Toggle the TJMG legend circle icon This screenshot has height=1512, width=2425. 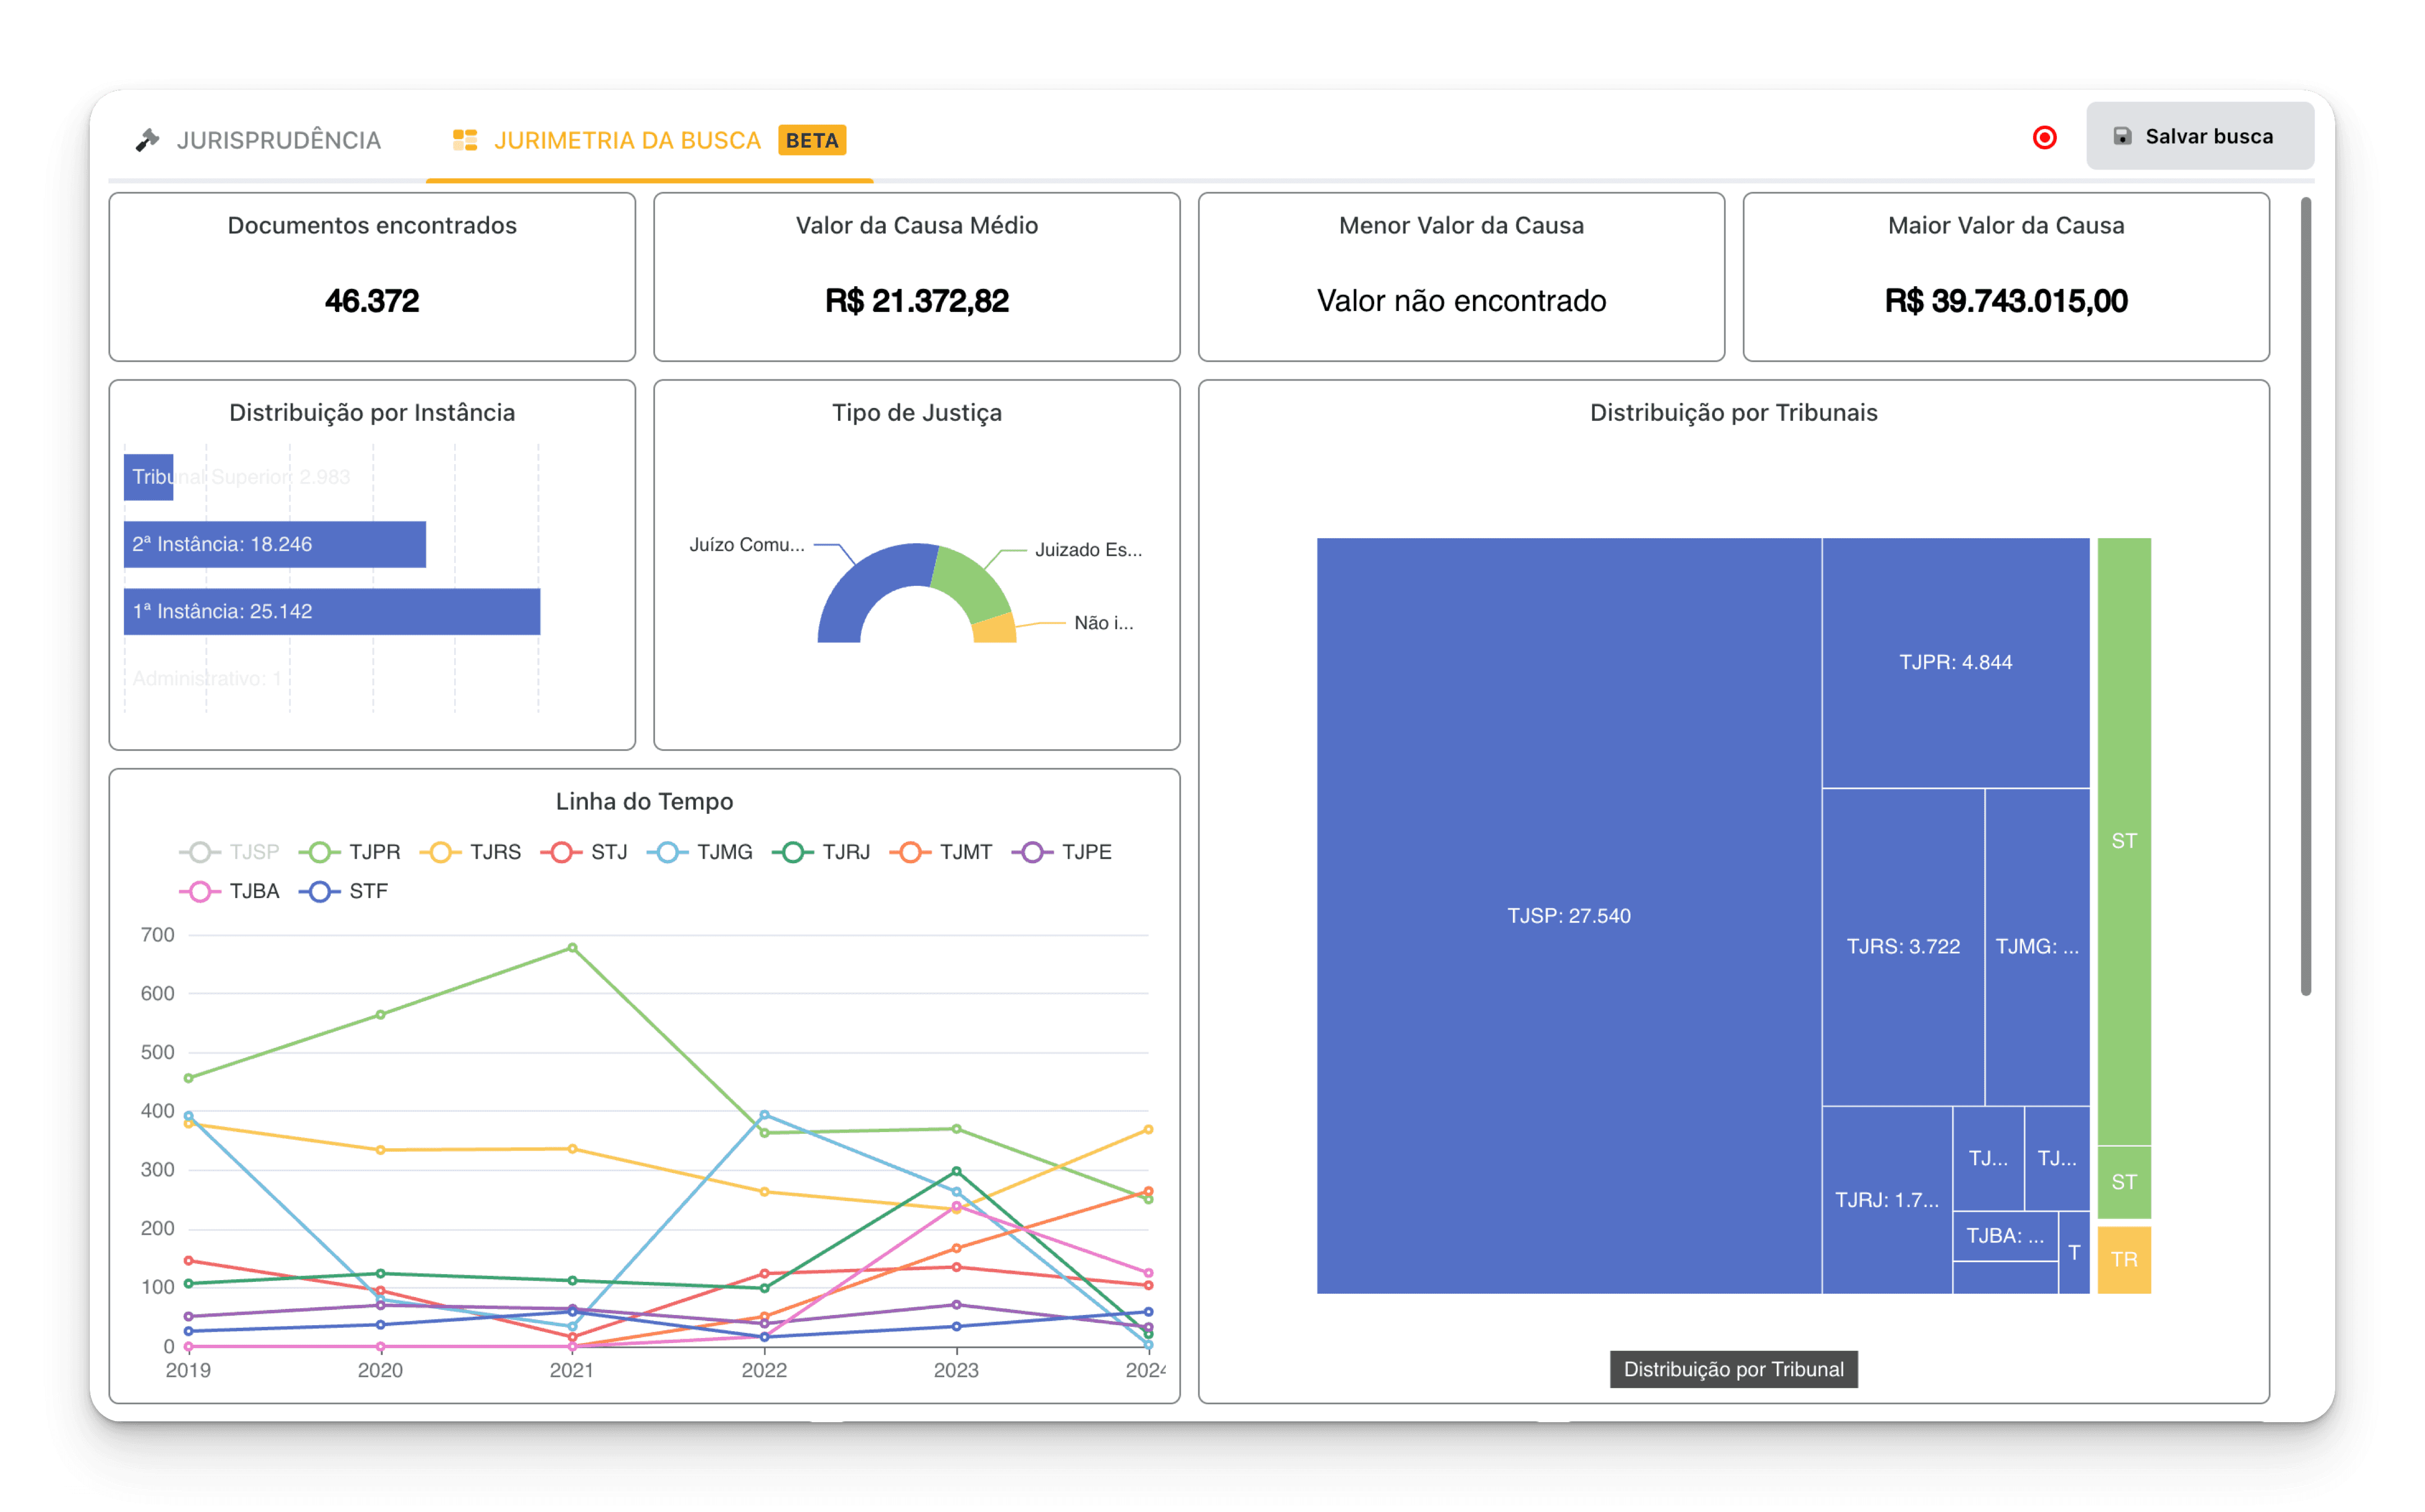668,852
